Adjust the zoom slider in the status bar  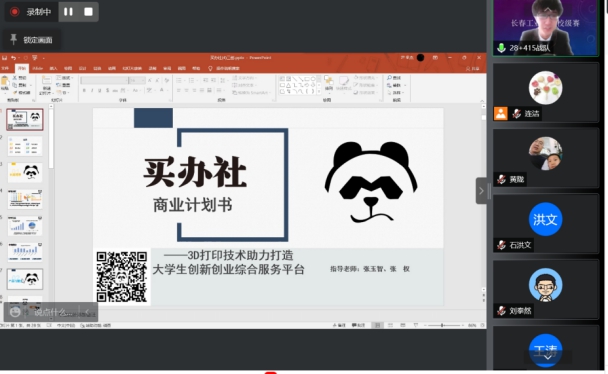pos(442,325)
